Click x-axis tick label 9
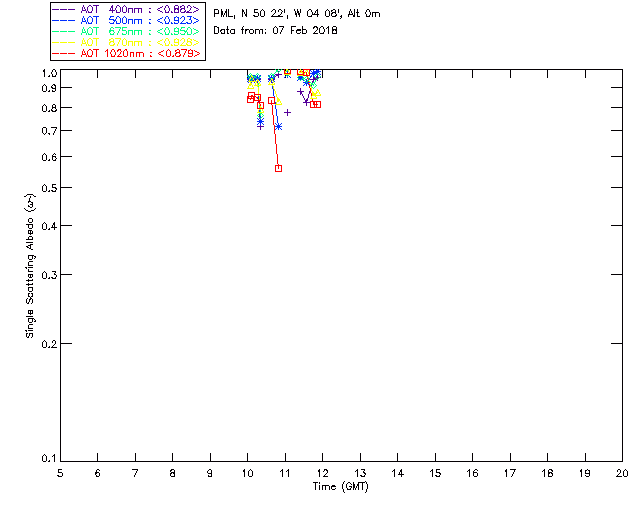This screenshot has height=512, width=640. pos(210,473)
